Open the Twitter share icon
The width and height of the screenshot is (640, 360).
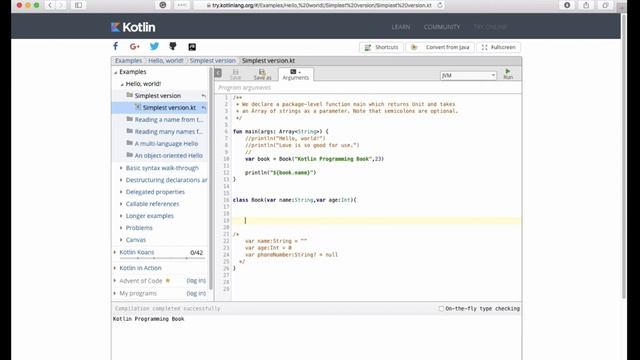pos(154,47)
